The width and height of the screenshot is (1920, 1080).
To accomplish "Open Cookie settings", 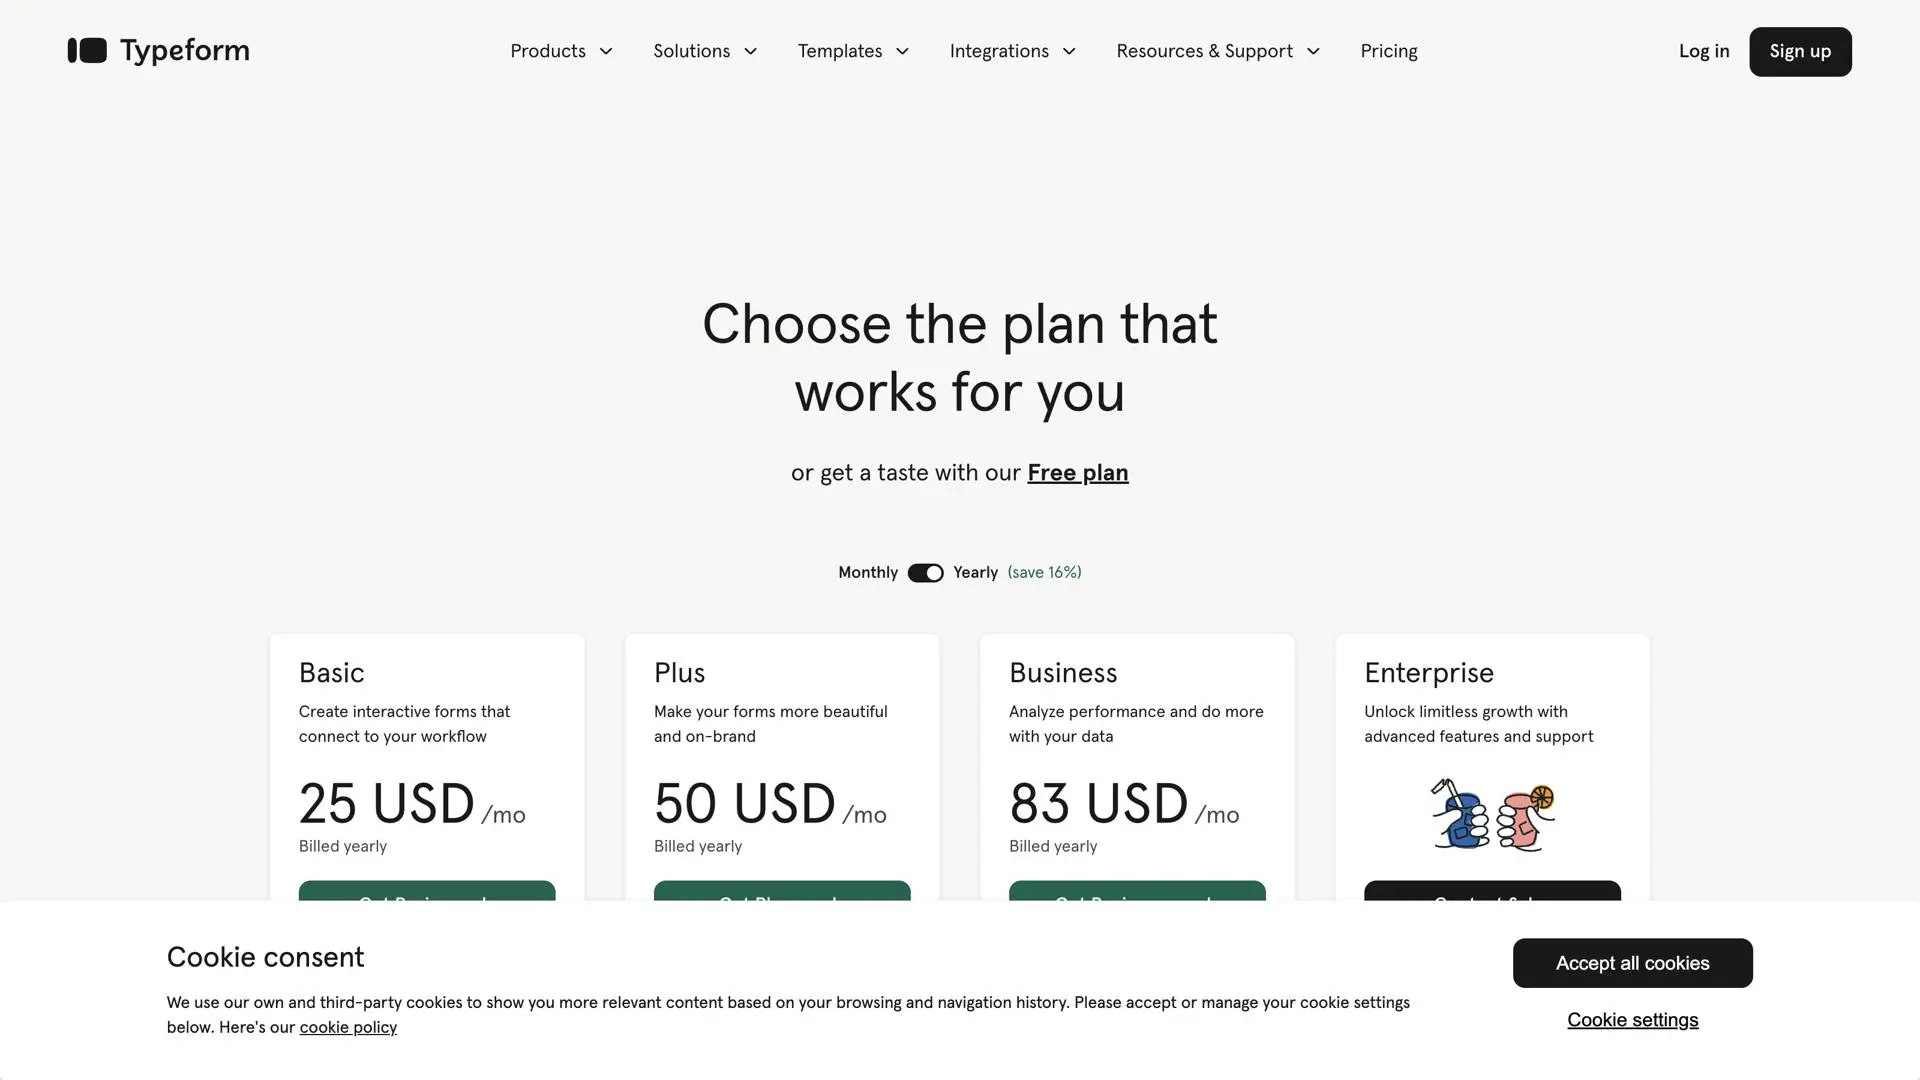I will [1632, 1019].
